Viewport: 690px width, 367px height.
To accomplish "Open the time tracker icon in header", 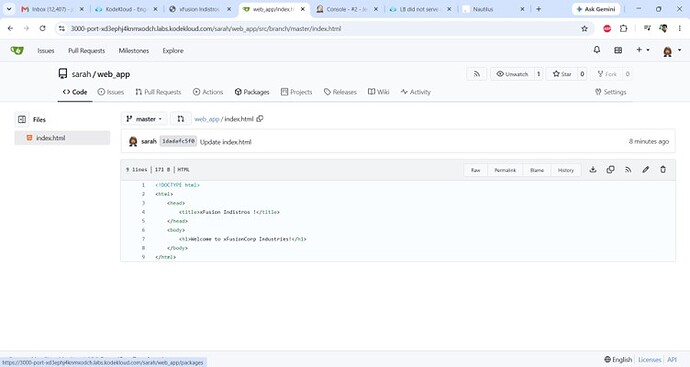I will click(x=618, y=51).
